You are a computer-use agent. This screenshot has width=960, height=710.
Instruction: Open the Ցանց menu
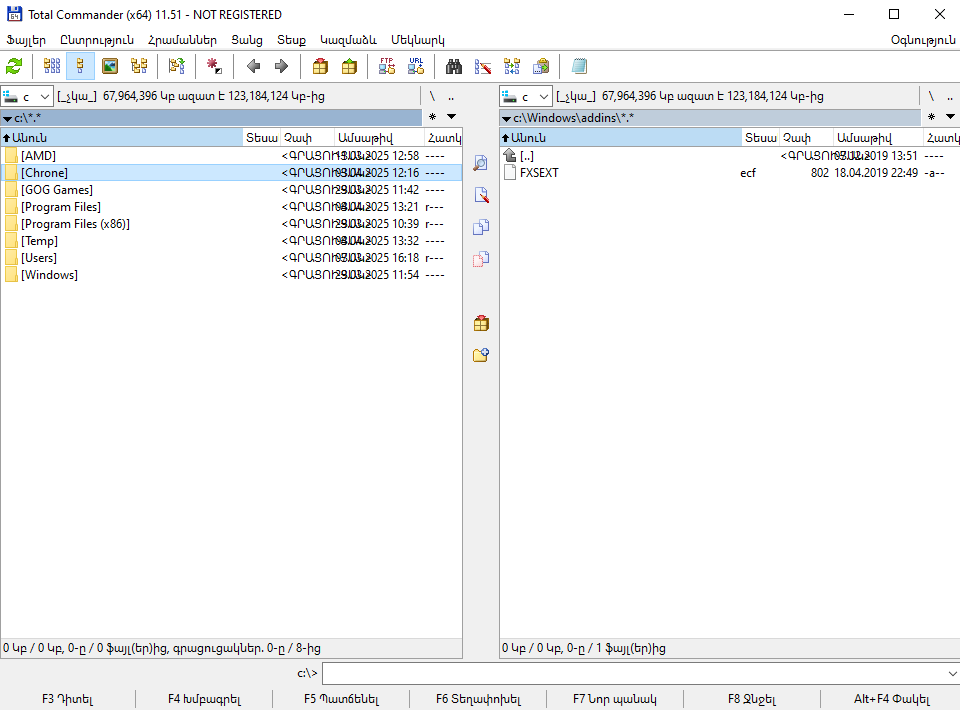coord(247,40)
